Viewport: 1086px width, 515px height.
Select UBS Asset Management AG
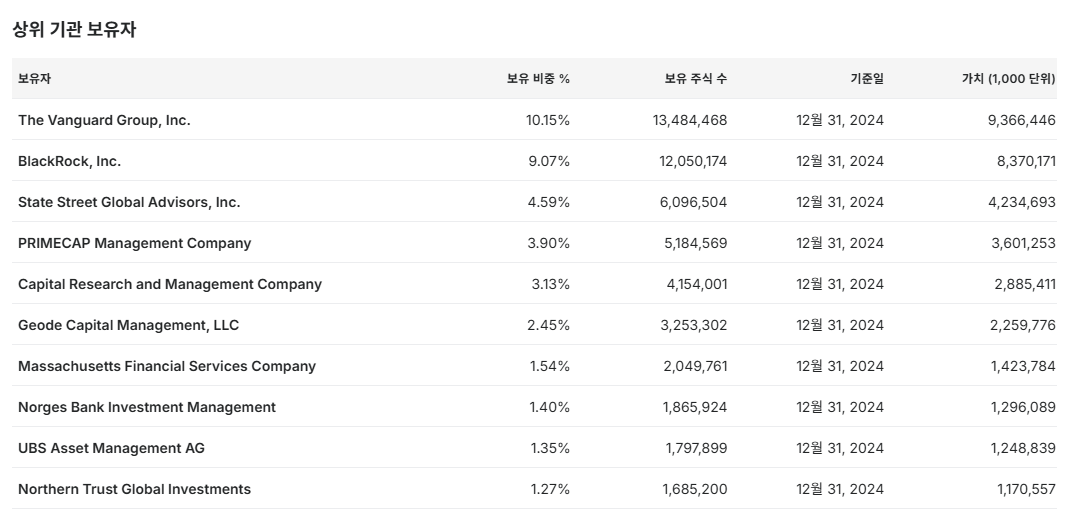coord(112,448)
